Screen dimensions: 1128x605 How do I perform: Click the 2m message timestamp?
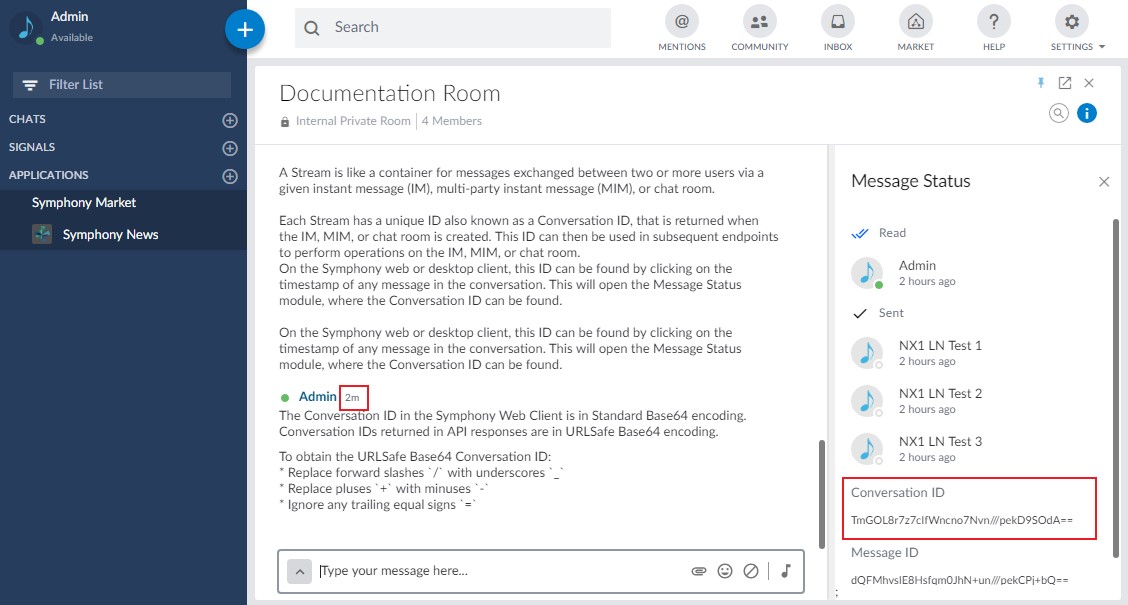353,398
